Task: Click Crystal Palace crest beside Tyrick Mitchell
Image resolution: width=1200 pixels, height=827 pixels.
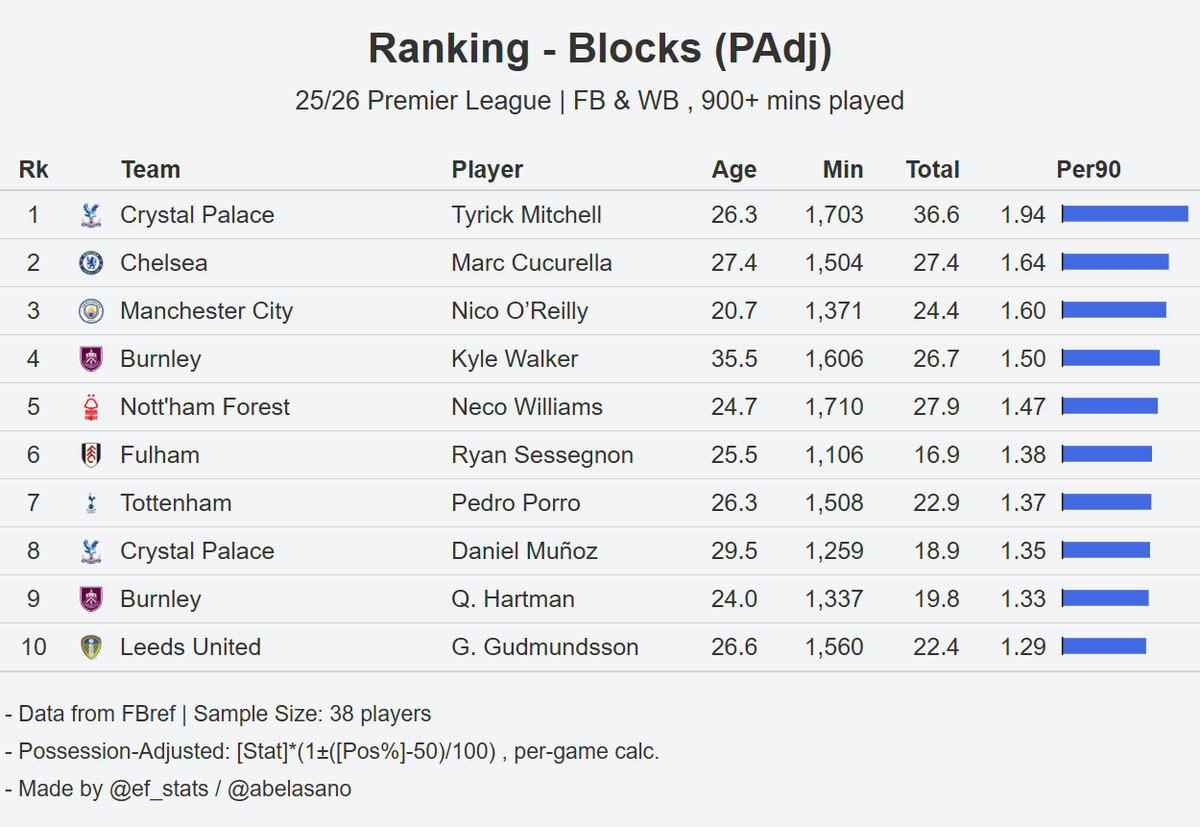Action: tap(91, 215)
